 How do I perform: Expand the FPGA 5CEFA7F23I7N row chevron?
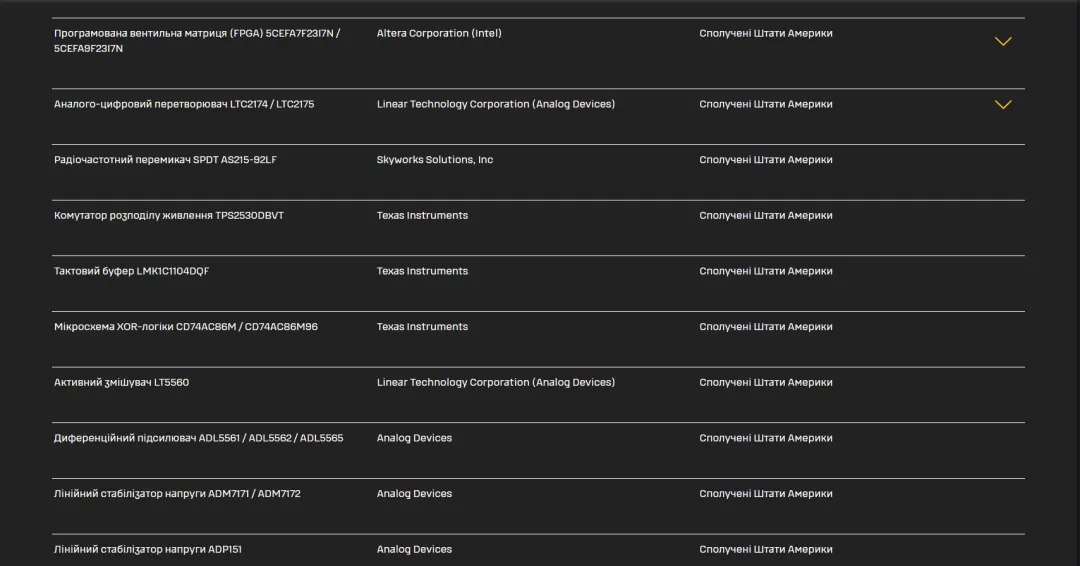click(1003, 41)
